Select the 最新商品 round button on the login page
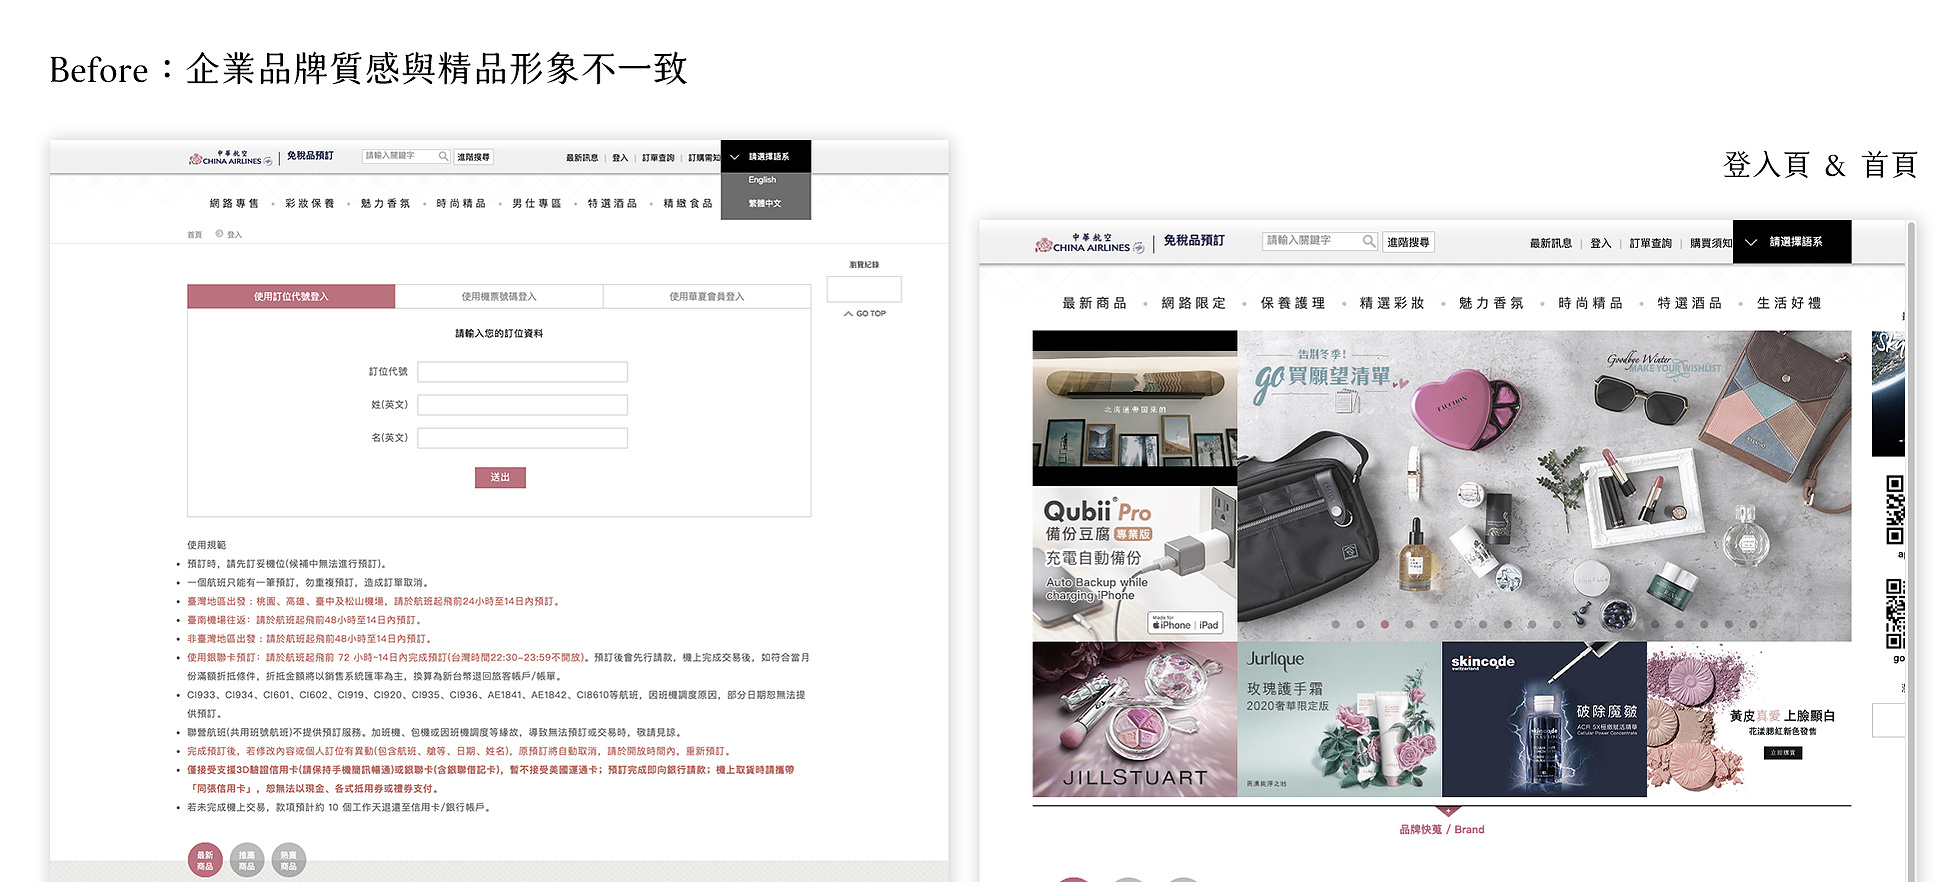1959x882 pixels. point(205,860)
